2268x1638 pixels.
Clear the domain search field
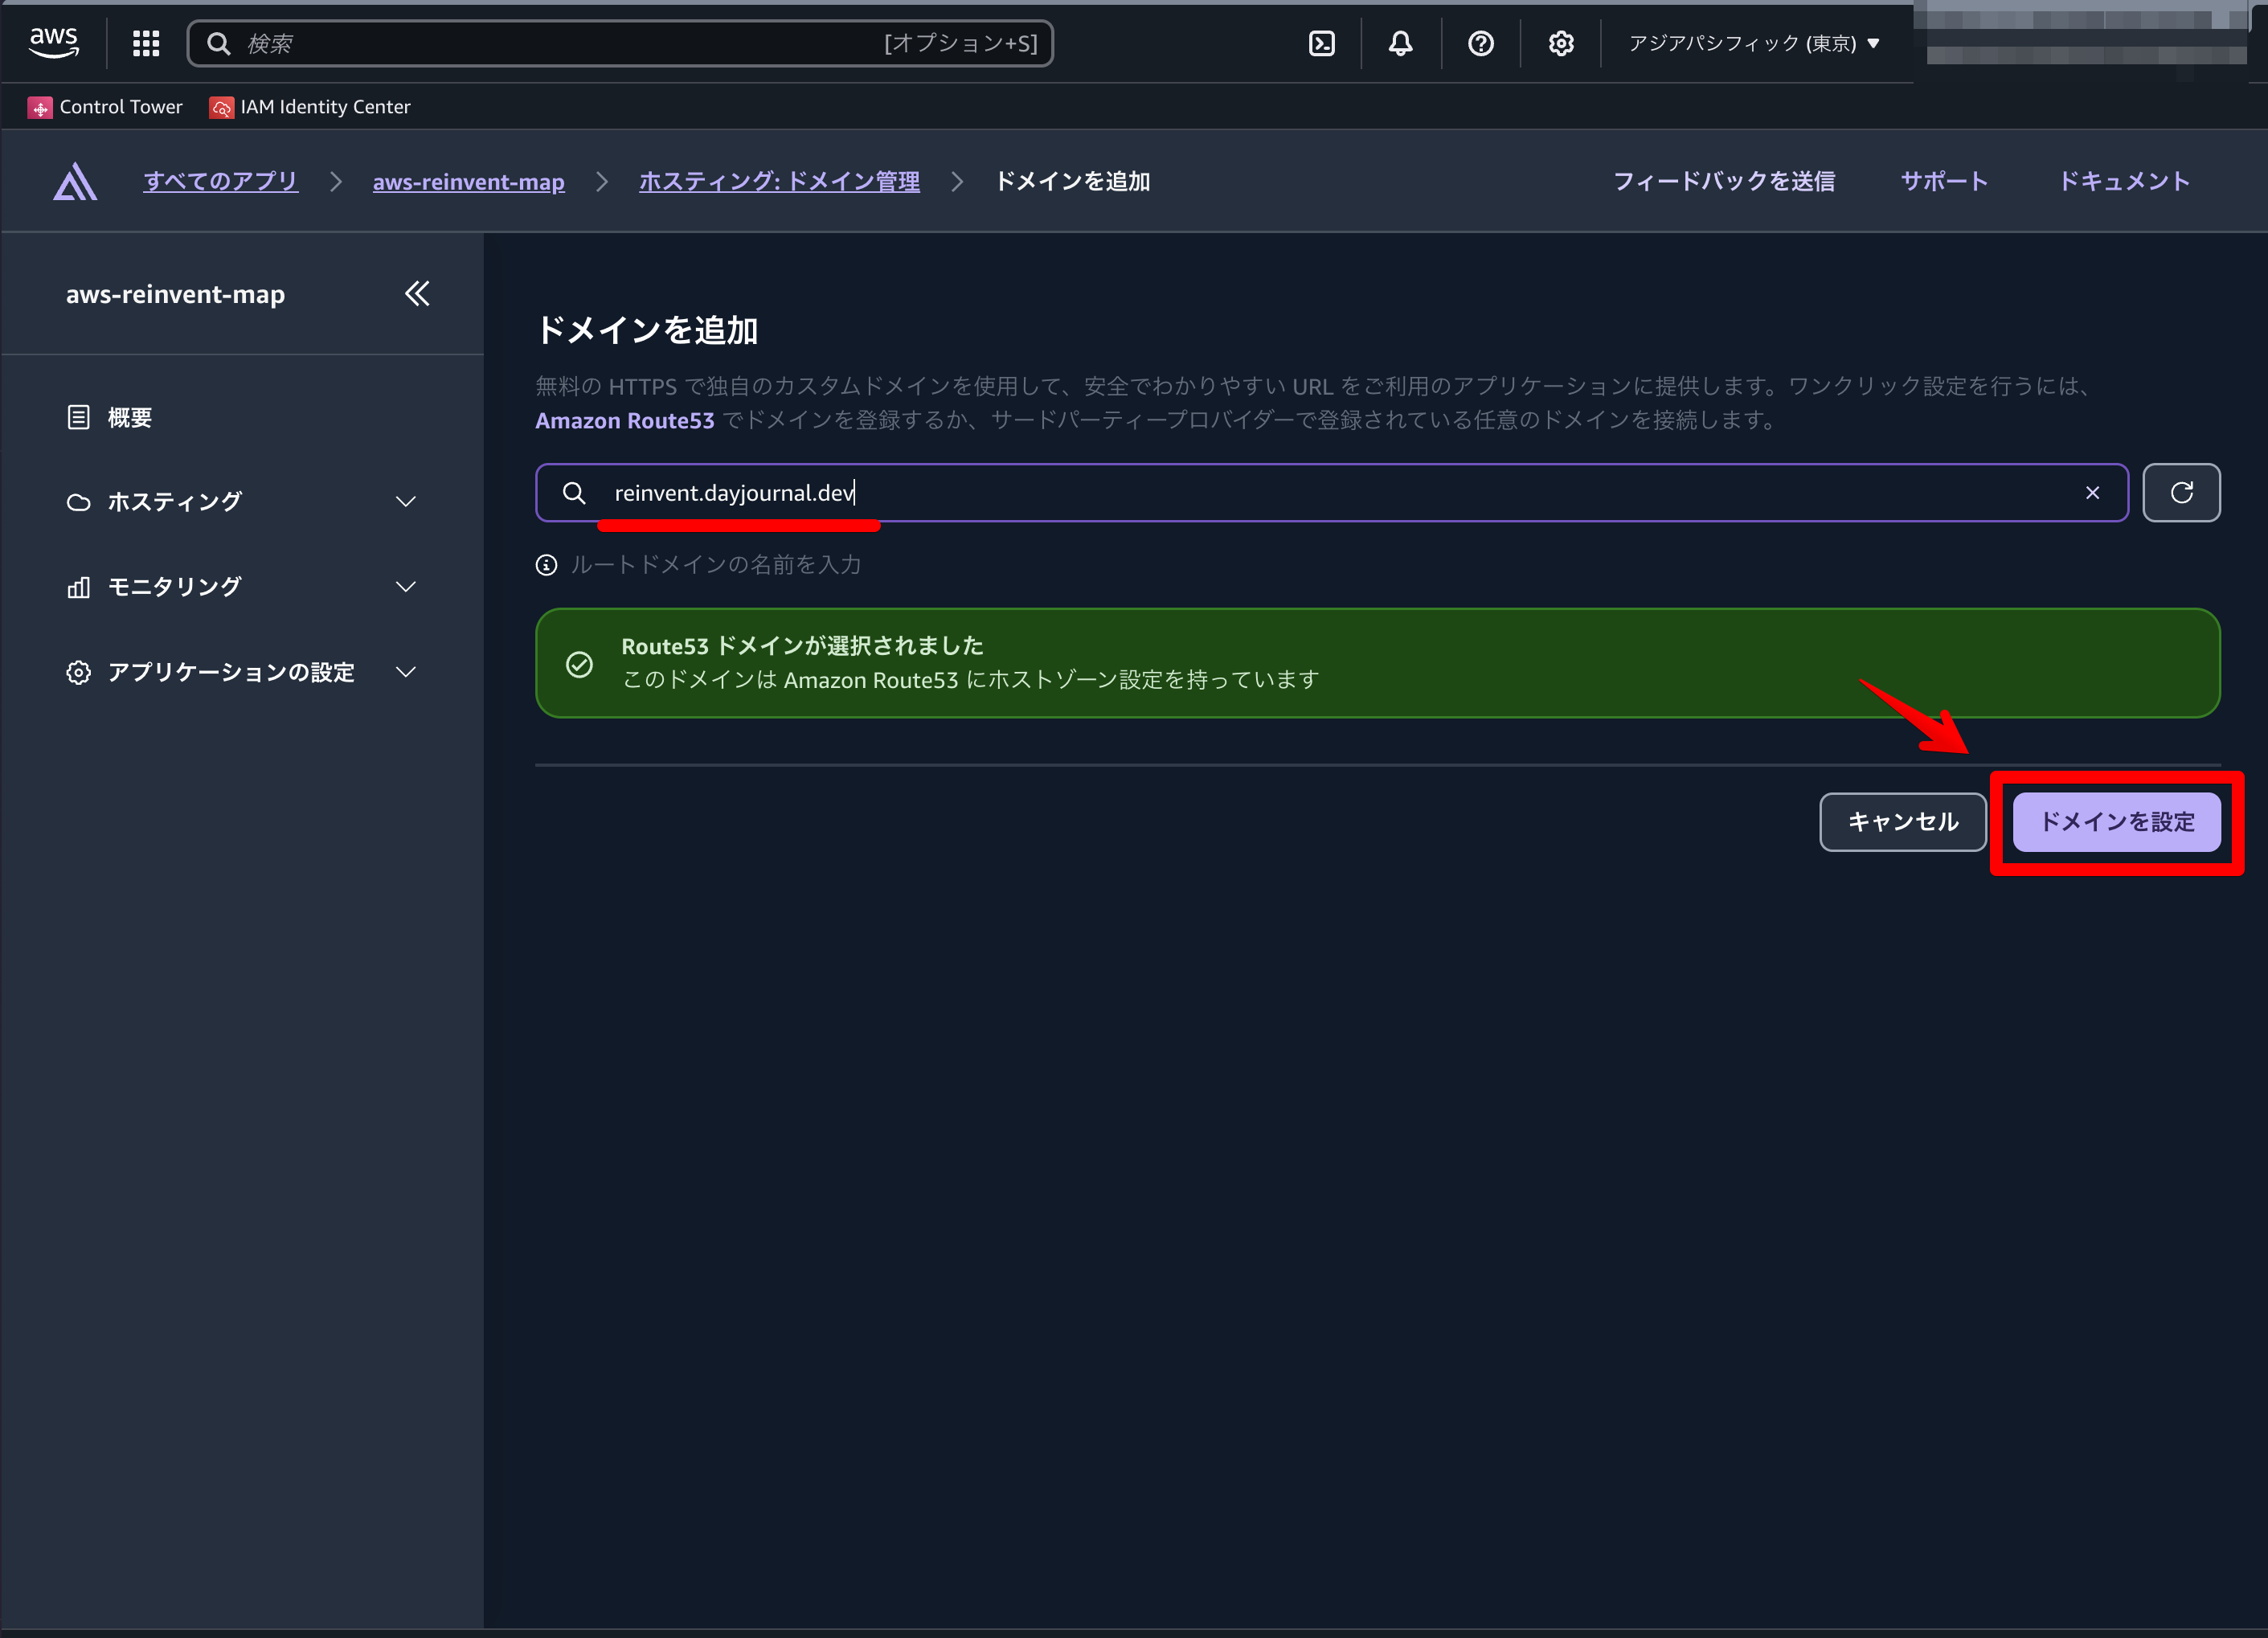(x=2092, y=493)
